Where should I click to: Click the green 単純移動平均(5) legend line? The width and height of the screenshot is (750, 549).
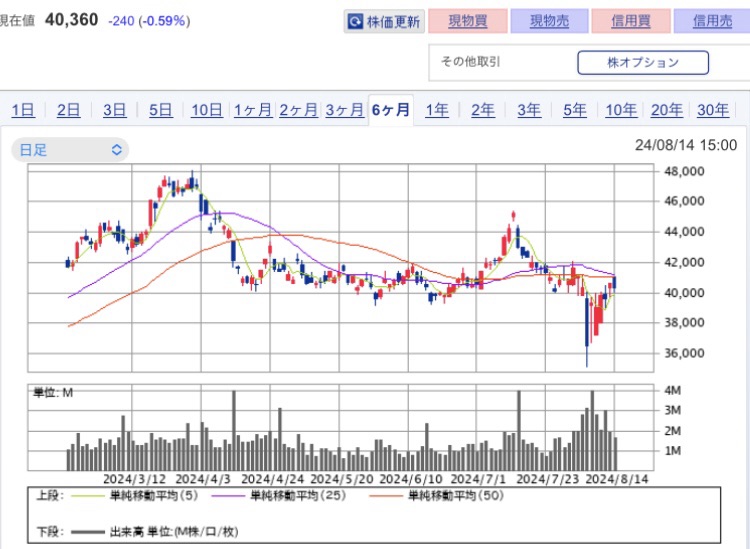[88, 496]
